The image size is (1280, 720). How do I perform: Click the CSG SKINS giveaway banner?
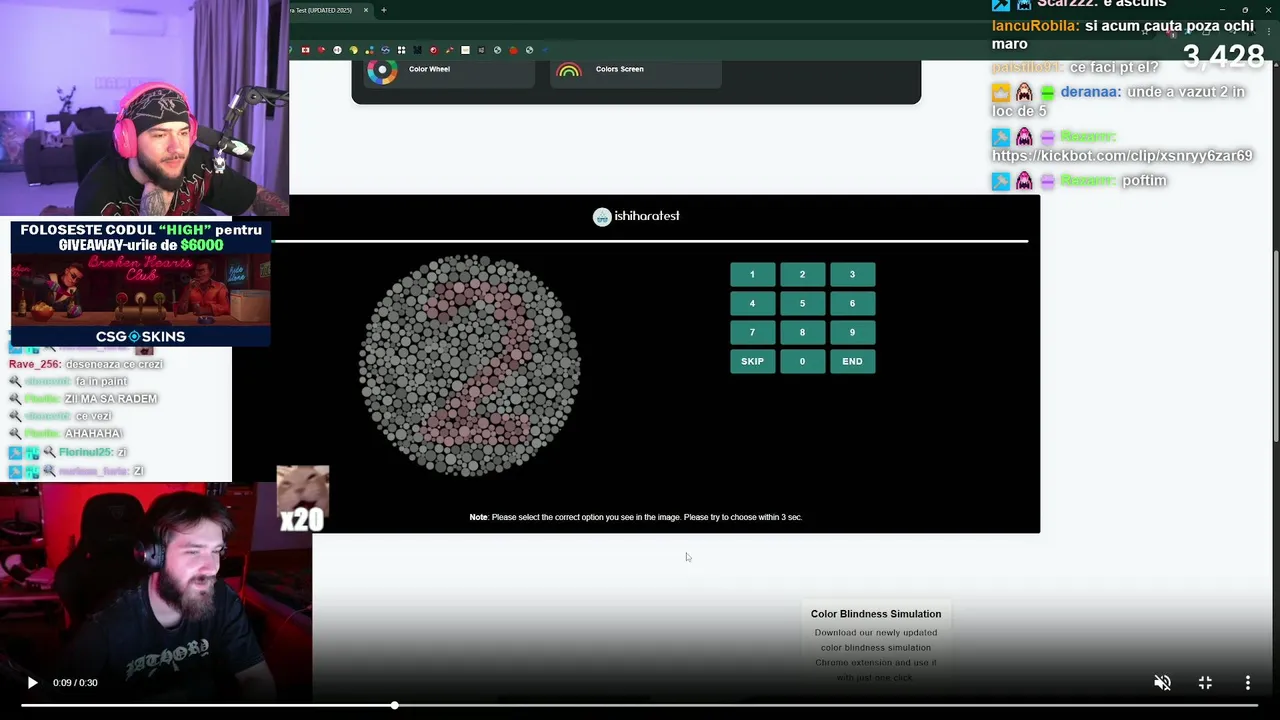pos(140,283)
